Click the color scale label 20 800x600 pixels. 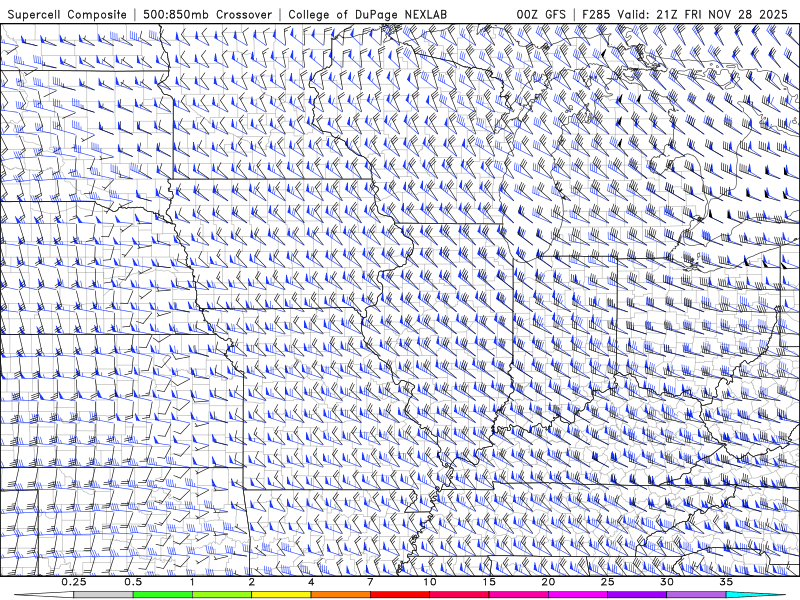[548, 582]
